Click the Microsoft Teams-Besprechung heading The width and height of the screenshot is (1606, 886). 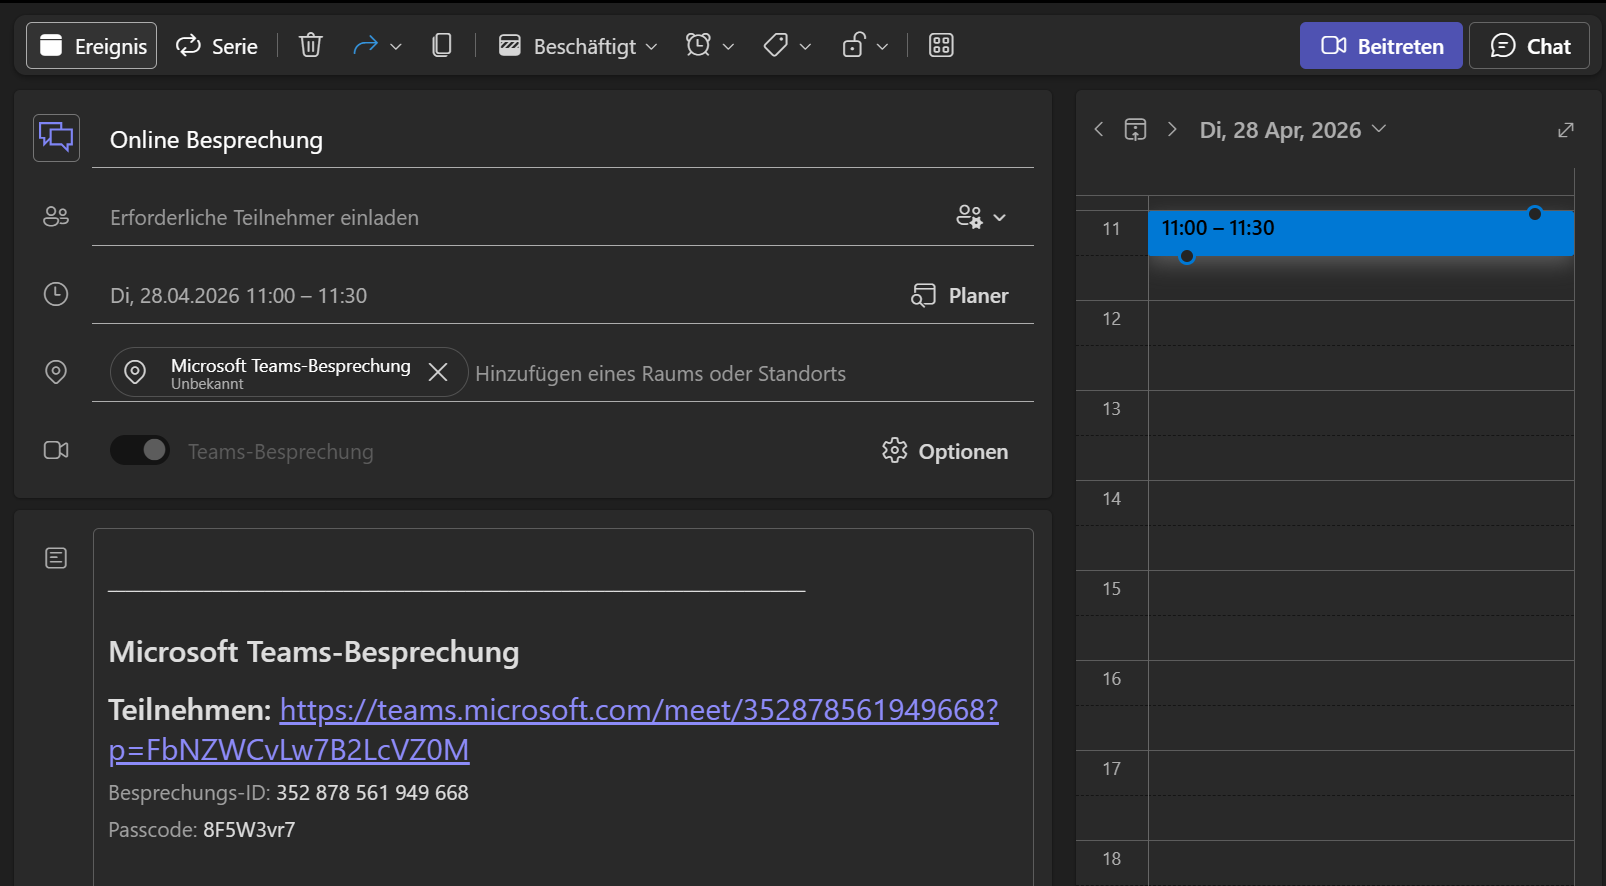pos(314,652)
